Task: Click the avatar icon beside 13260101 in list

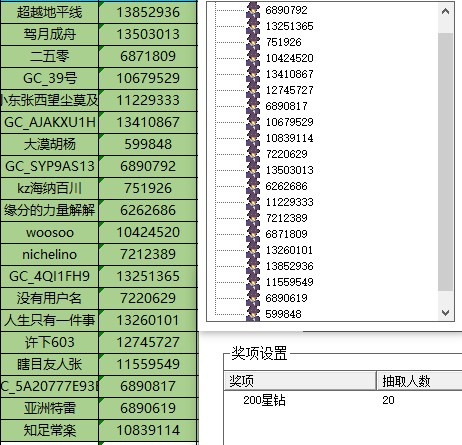Action: tap(253, 250)
